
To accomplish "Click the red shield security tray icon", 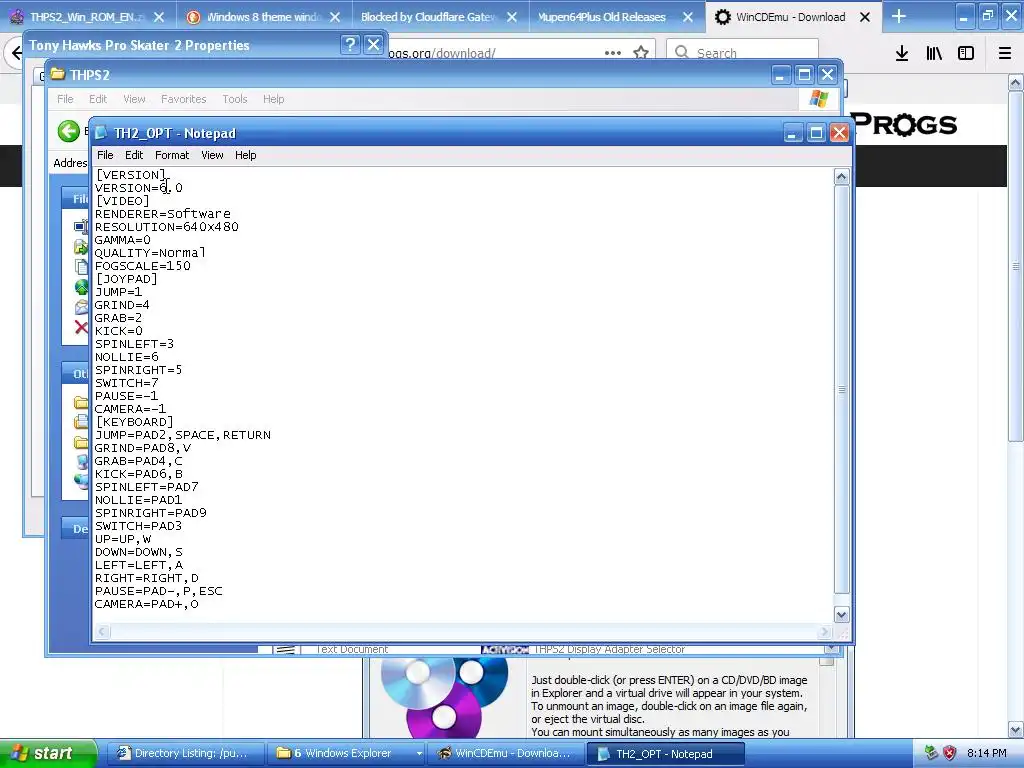I will coord(950,753).
